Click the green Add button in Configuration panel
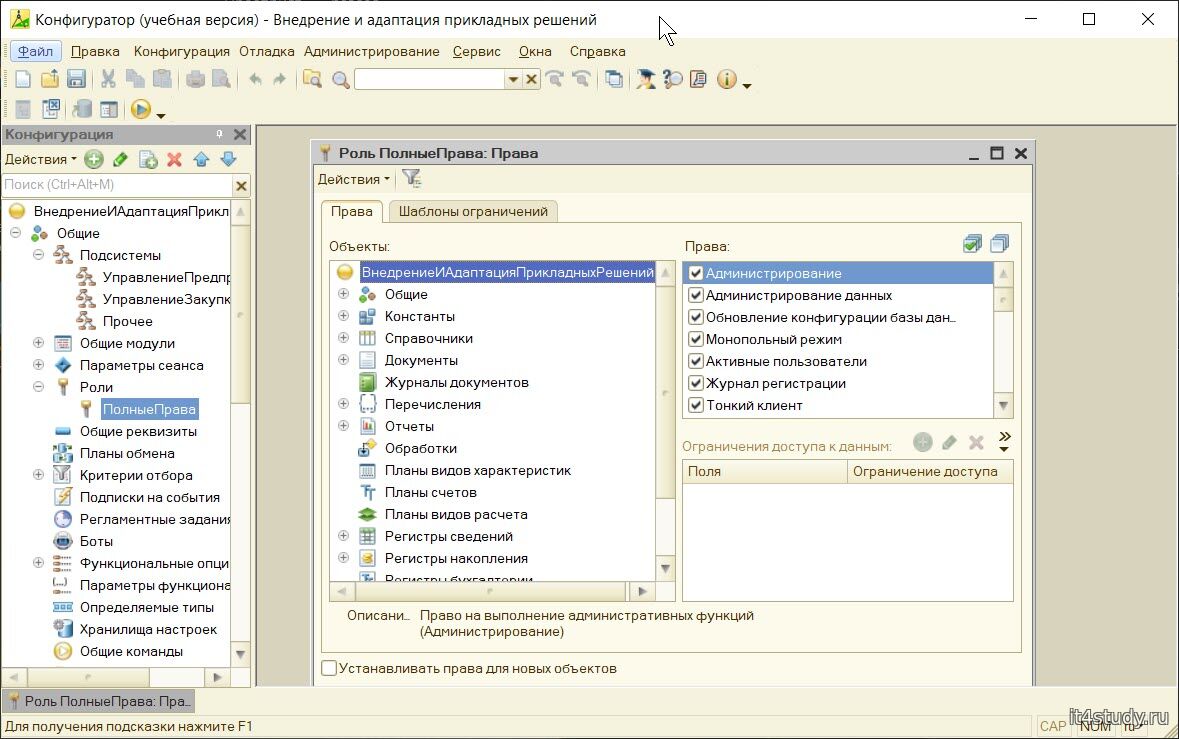The image size is (1179, 739). tap(94, 159)
